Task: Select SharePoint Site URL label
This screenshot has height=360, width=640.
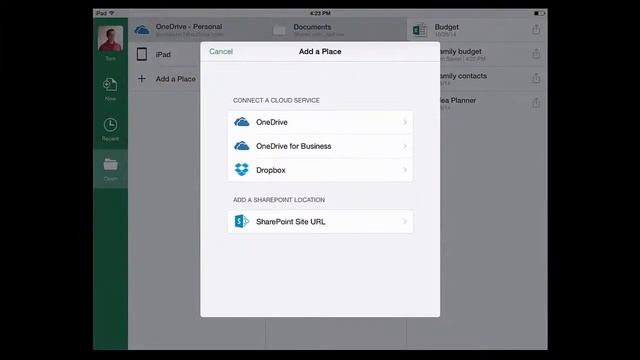Action: [291, 222]
